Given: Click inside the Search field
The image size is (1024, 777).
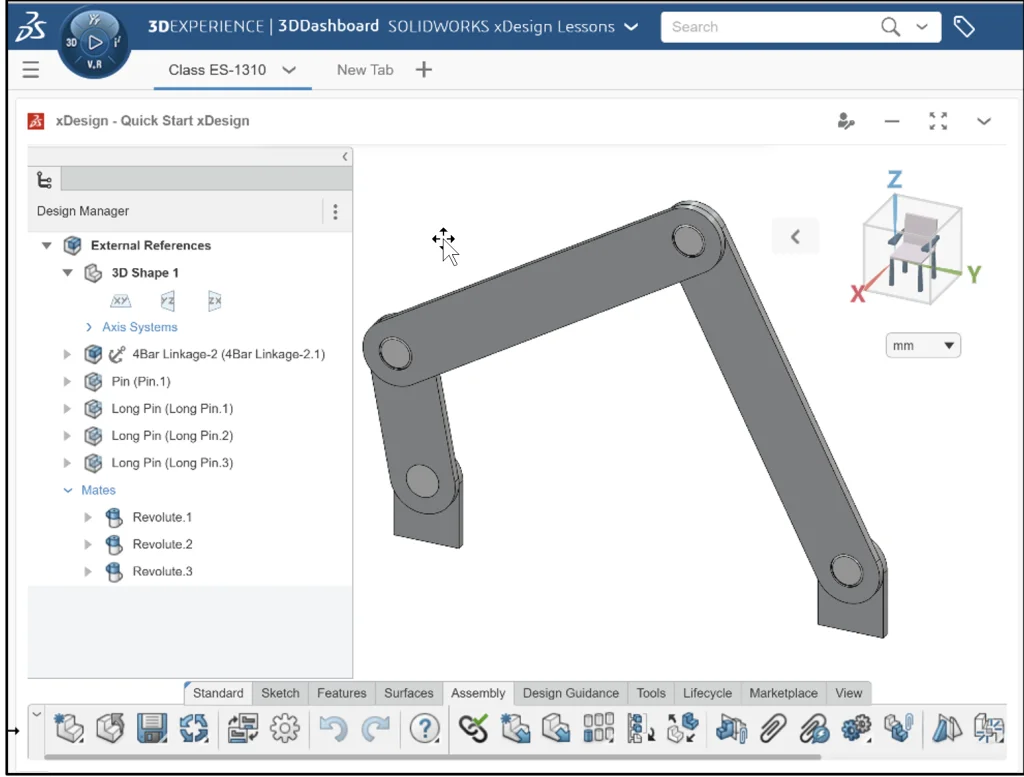Looking at the screenshot, I should [770, 27].
